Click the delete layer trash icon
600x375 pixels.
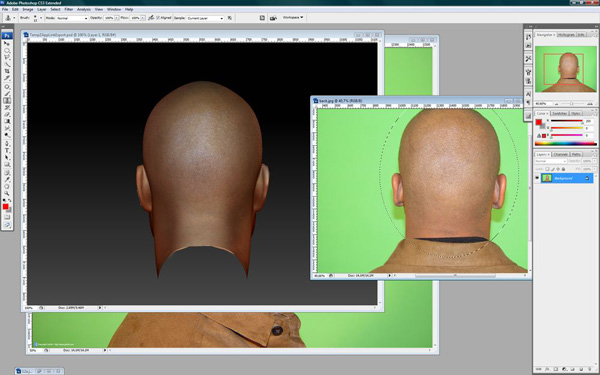(590, 369)
